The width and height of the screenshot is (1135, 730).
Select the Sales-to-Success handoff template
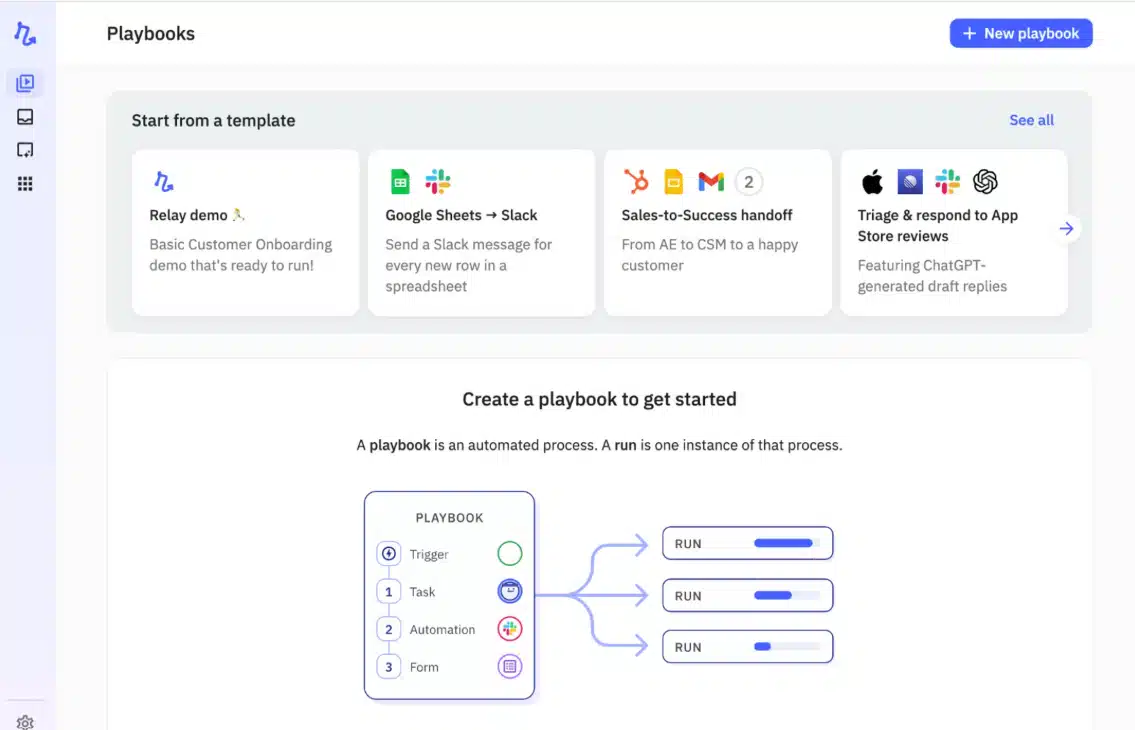pyautogui.click(x=717, y=232)
